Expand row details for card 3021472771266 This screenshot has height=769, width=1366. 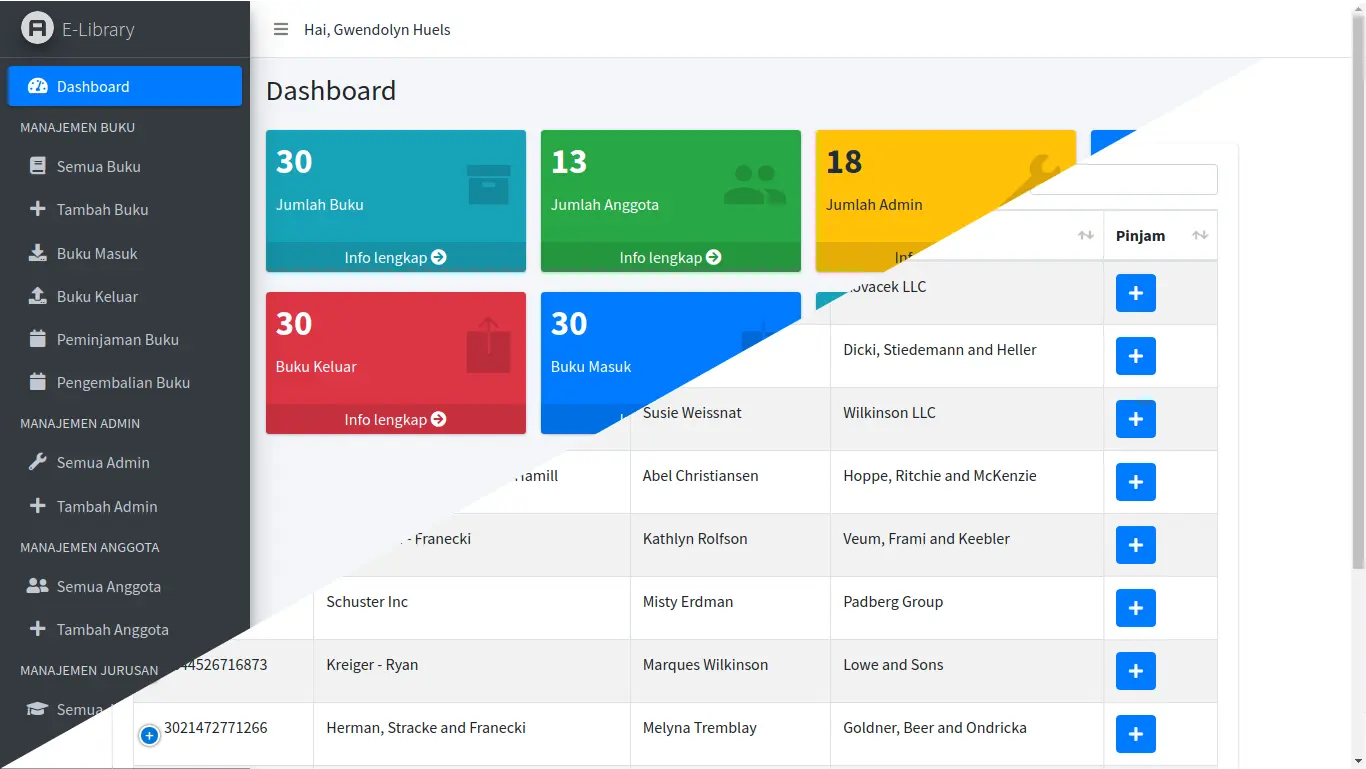[149, 734]
